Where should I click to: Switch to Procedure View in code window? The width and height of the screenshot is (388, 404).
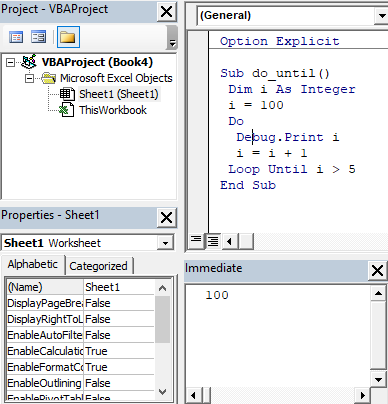tap(196, 241)
